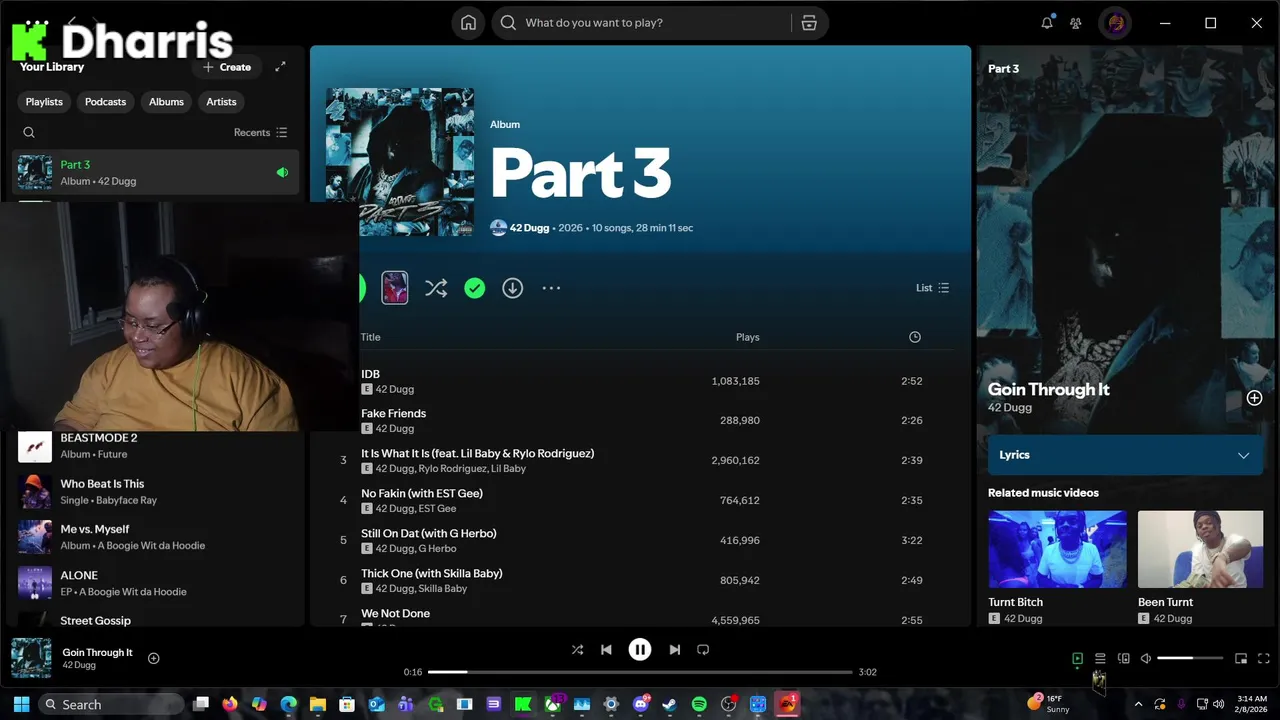The height and width of the screenshot is (720, 1280).
Task: Open more options for Part 3 album
Action: (x=551, y=288)
